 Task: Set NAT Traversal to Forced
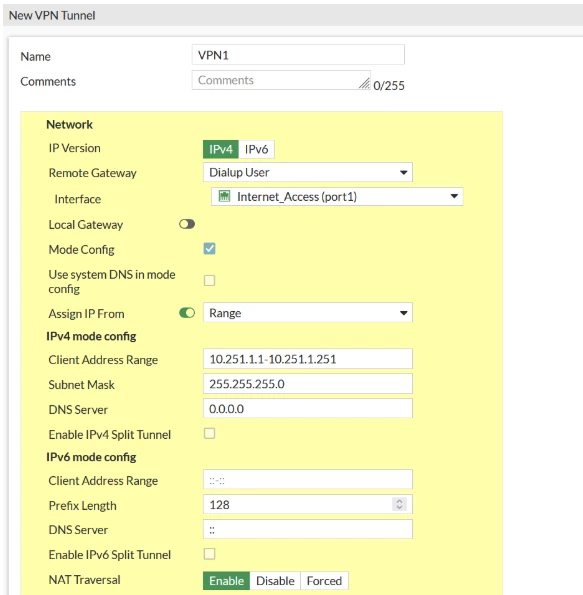coord(324,581)
